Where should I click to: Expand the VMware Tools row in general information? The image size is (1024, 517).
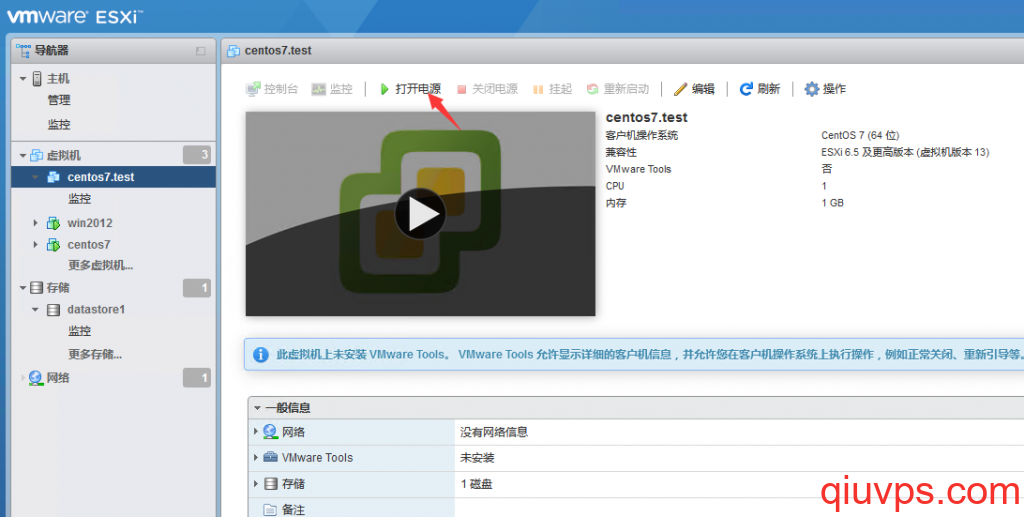point(255,458)
